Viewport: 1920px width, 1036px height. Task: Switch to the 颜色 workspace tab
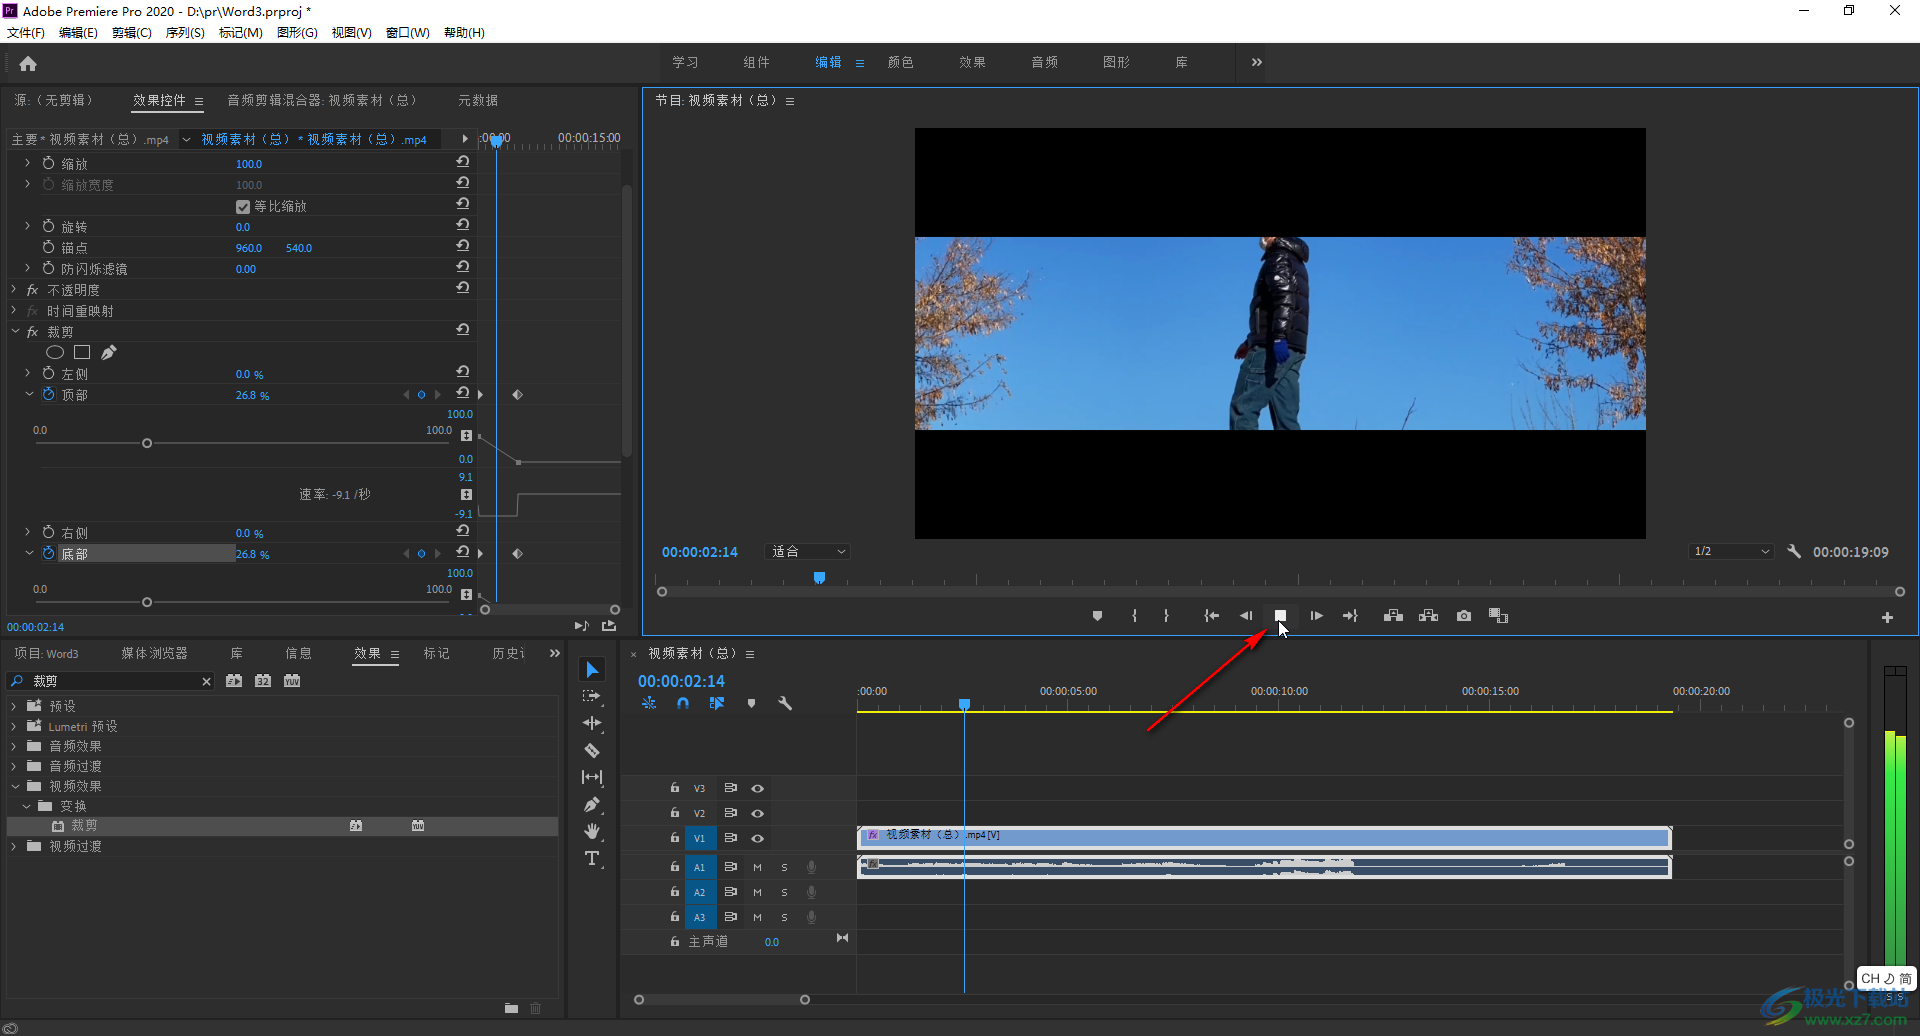(x=900, y=62)
